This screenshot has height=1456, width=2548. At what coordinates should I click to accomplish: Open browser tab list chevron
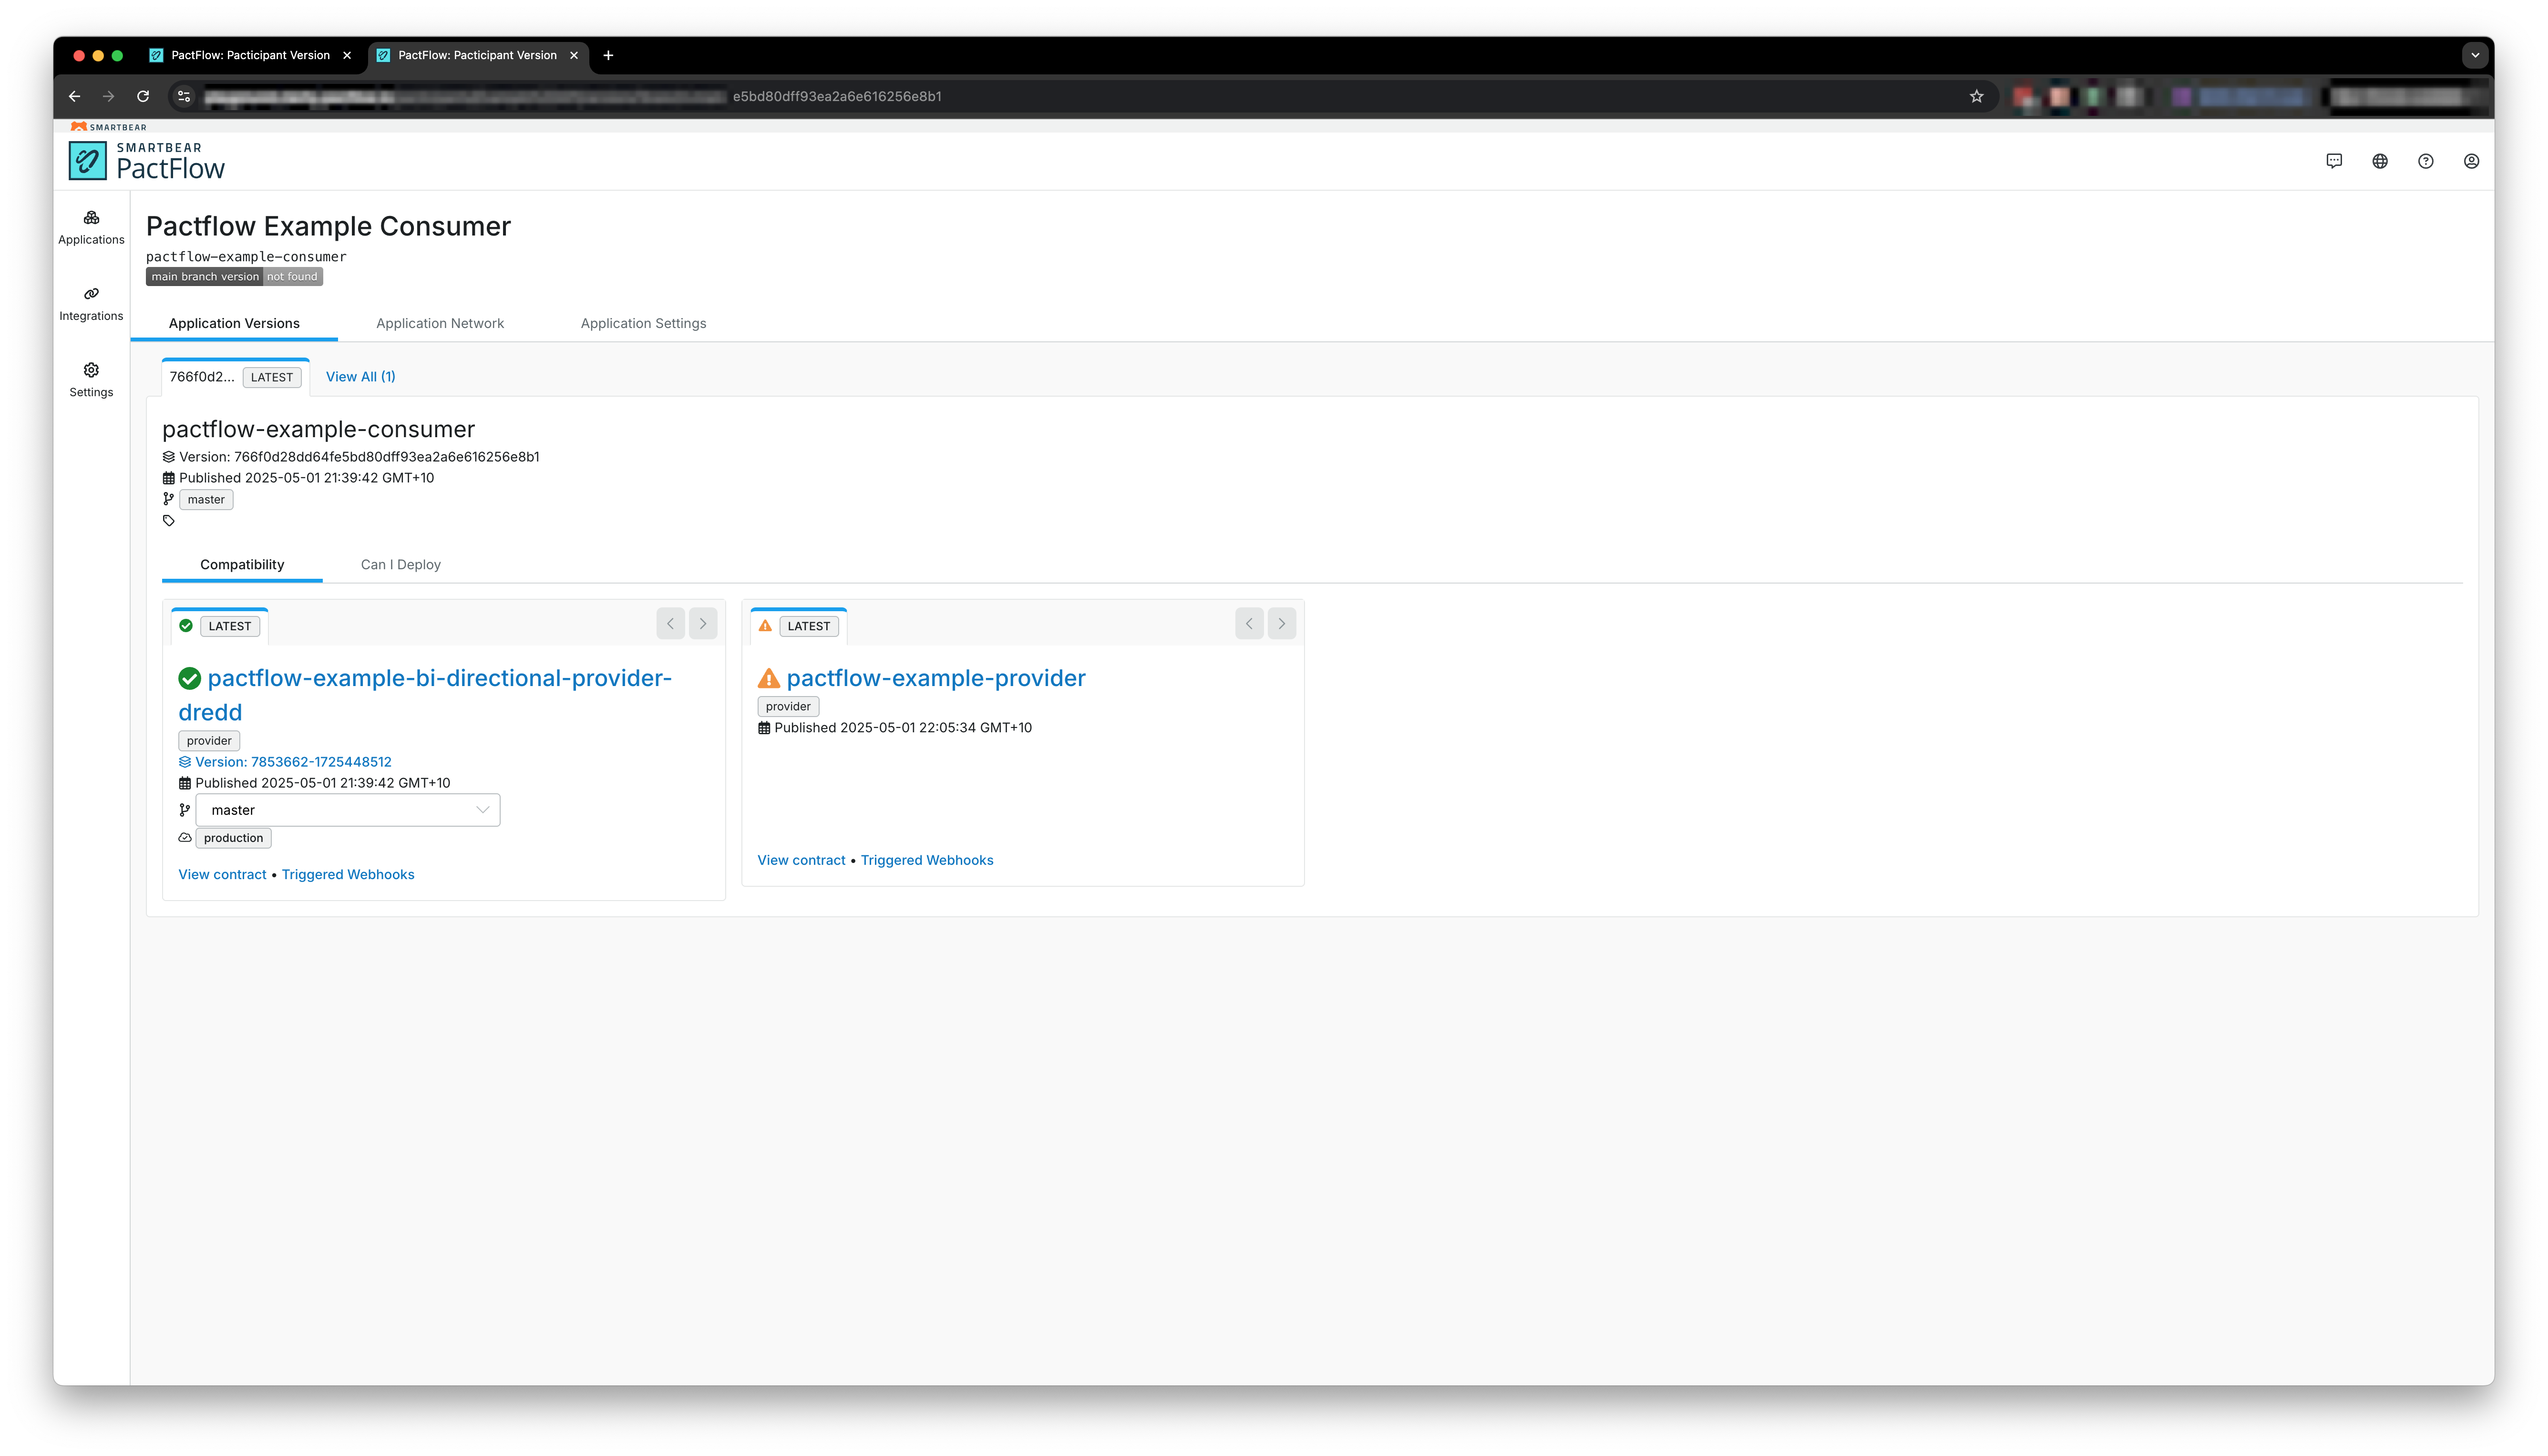tap(2475, 55)
